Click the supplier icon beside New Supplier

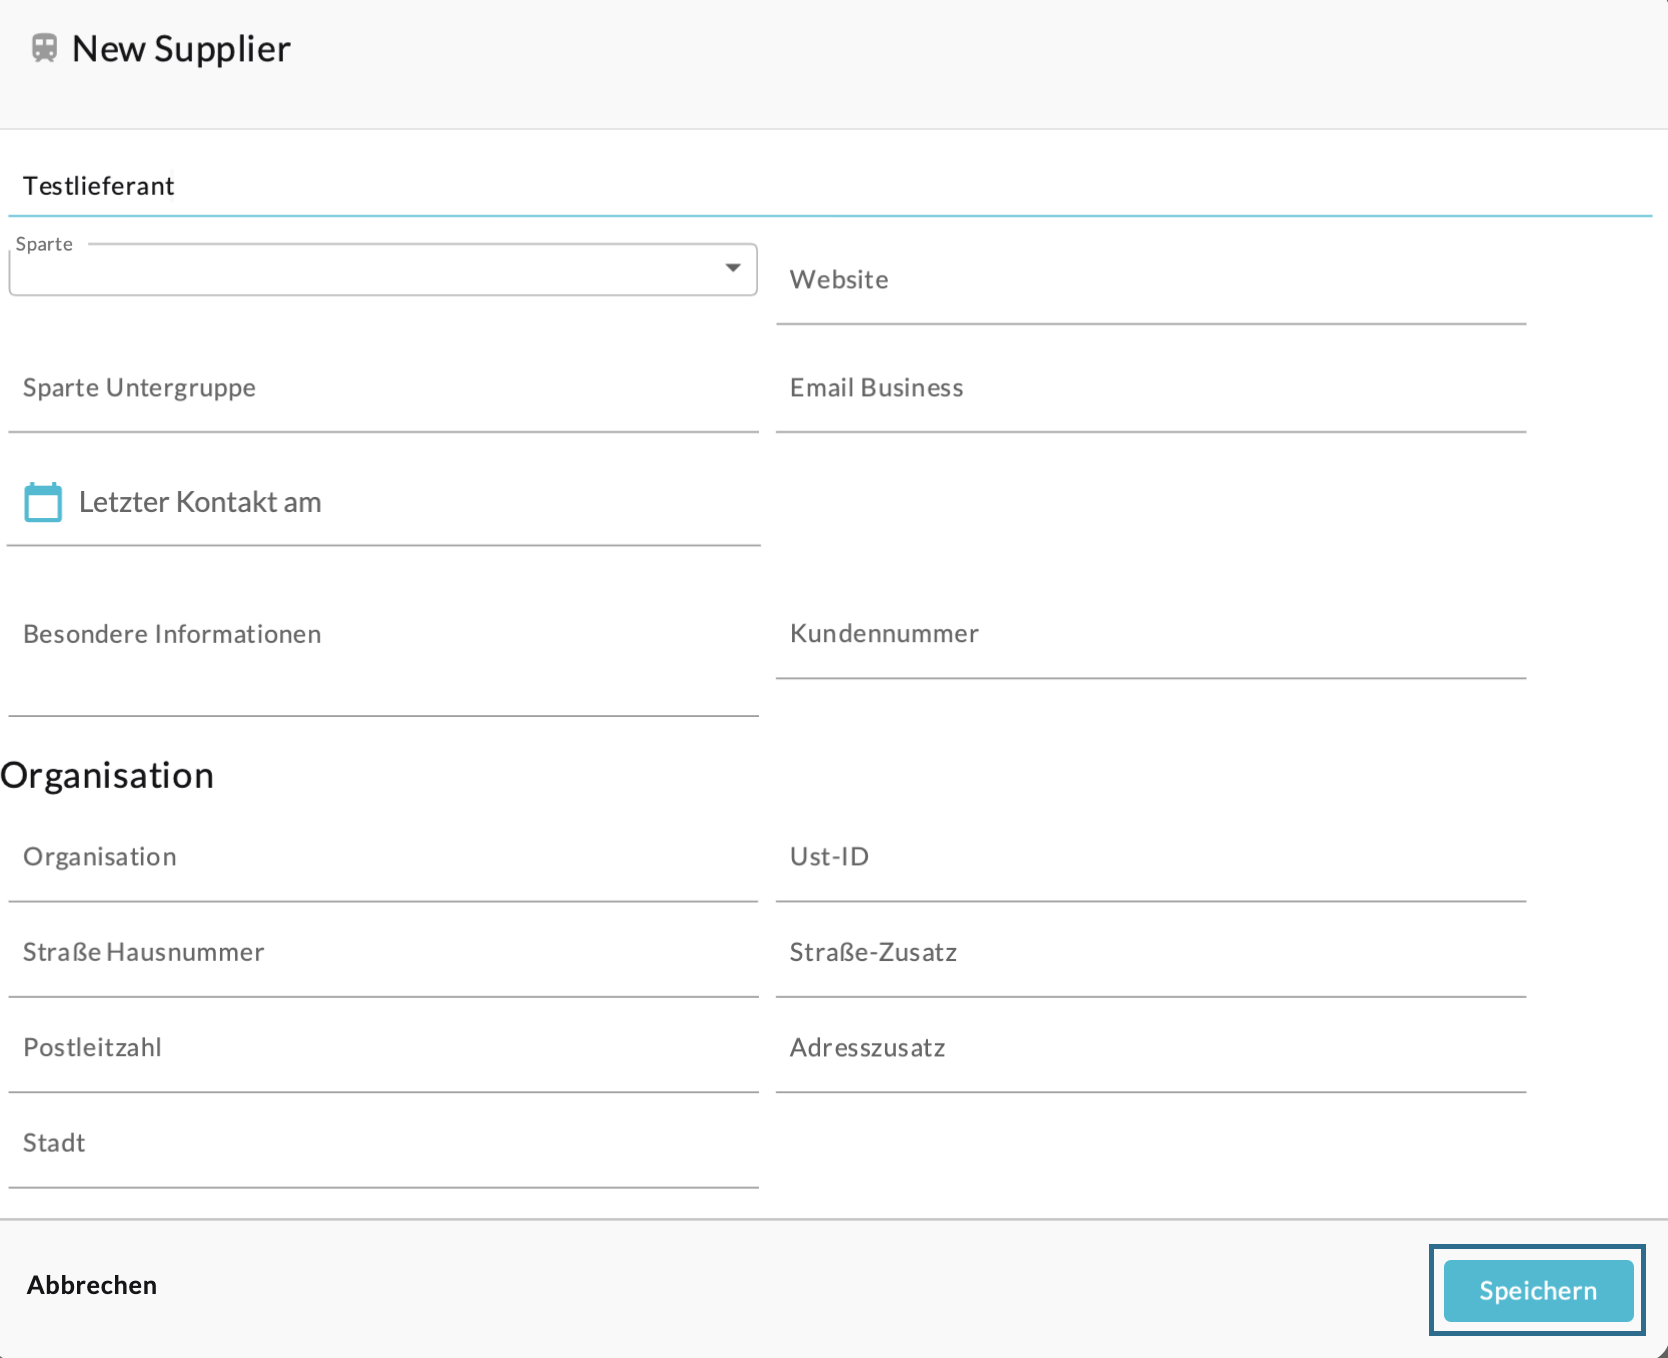[x=44, y=48]
